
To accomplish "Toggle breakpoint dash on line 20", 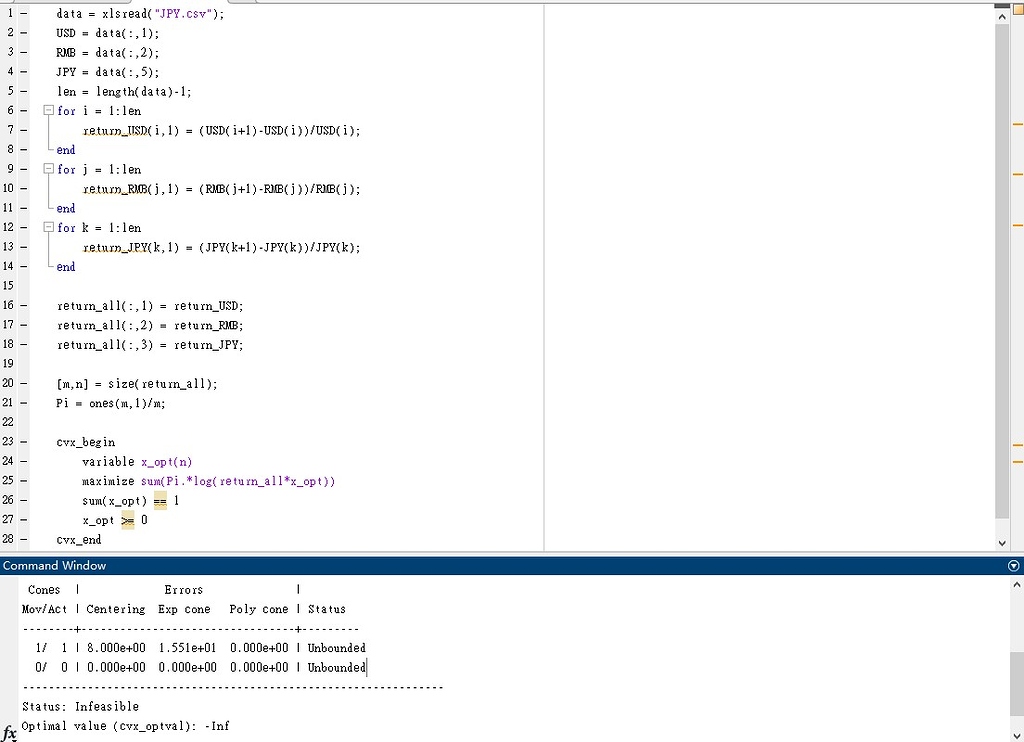I will (24, 383).
